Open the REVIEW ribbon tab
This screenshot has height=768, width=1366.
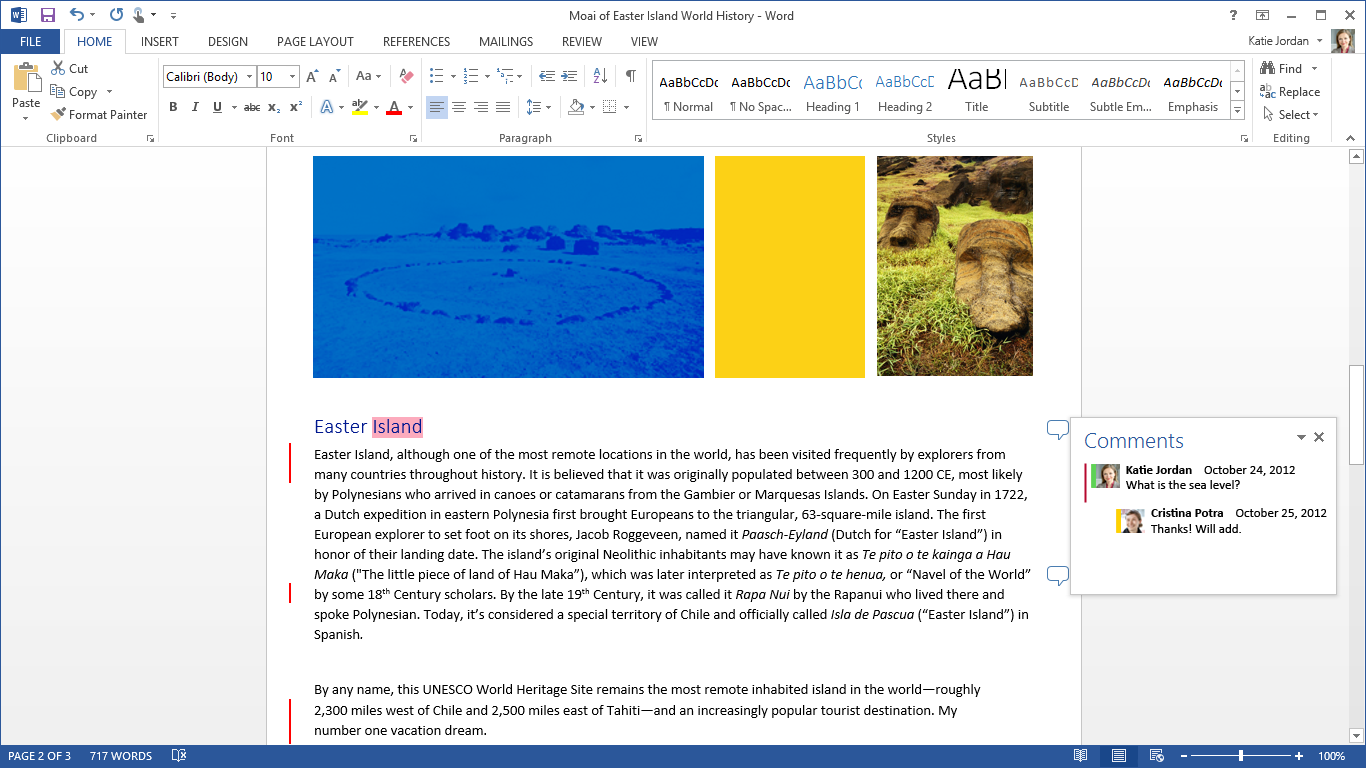point(581,42)
